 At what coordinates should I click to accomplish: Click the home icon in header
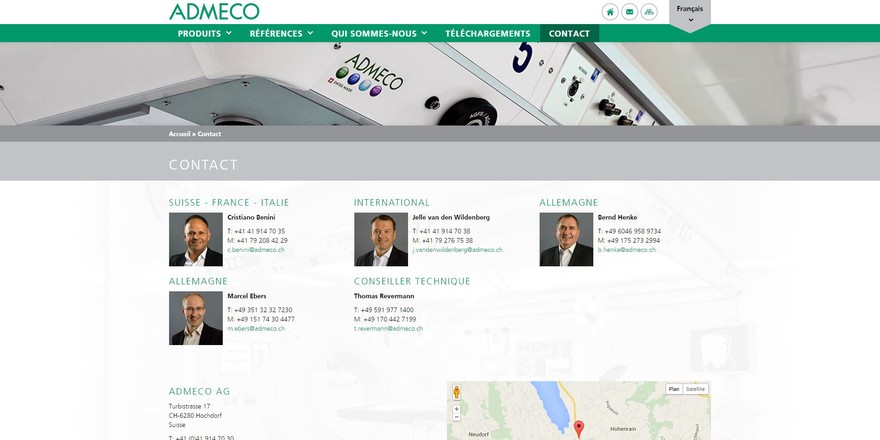tap(610, 12)
